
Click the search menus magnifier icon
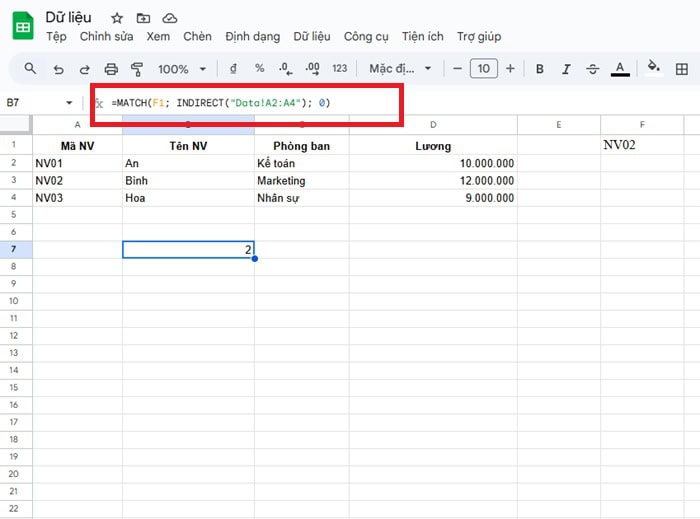point(30,69)
